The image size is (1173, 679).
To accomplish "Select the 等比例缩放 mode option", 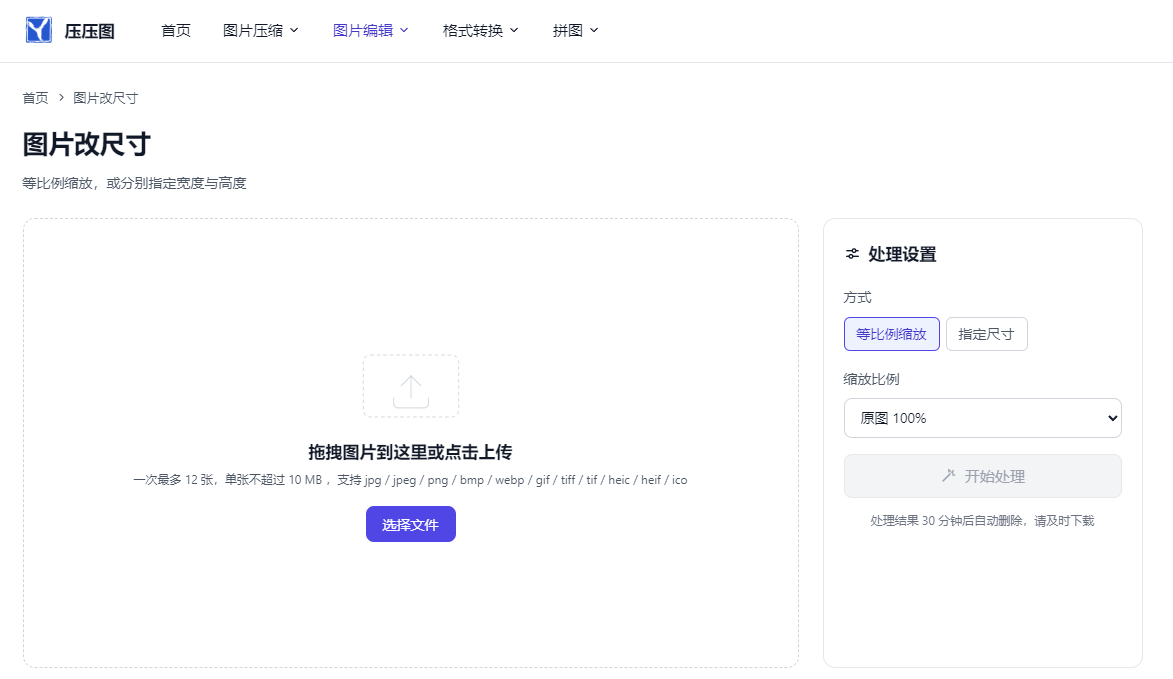I will 892,334.
